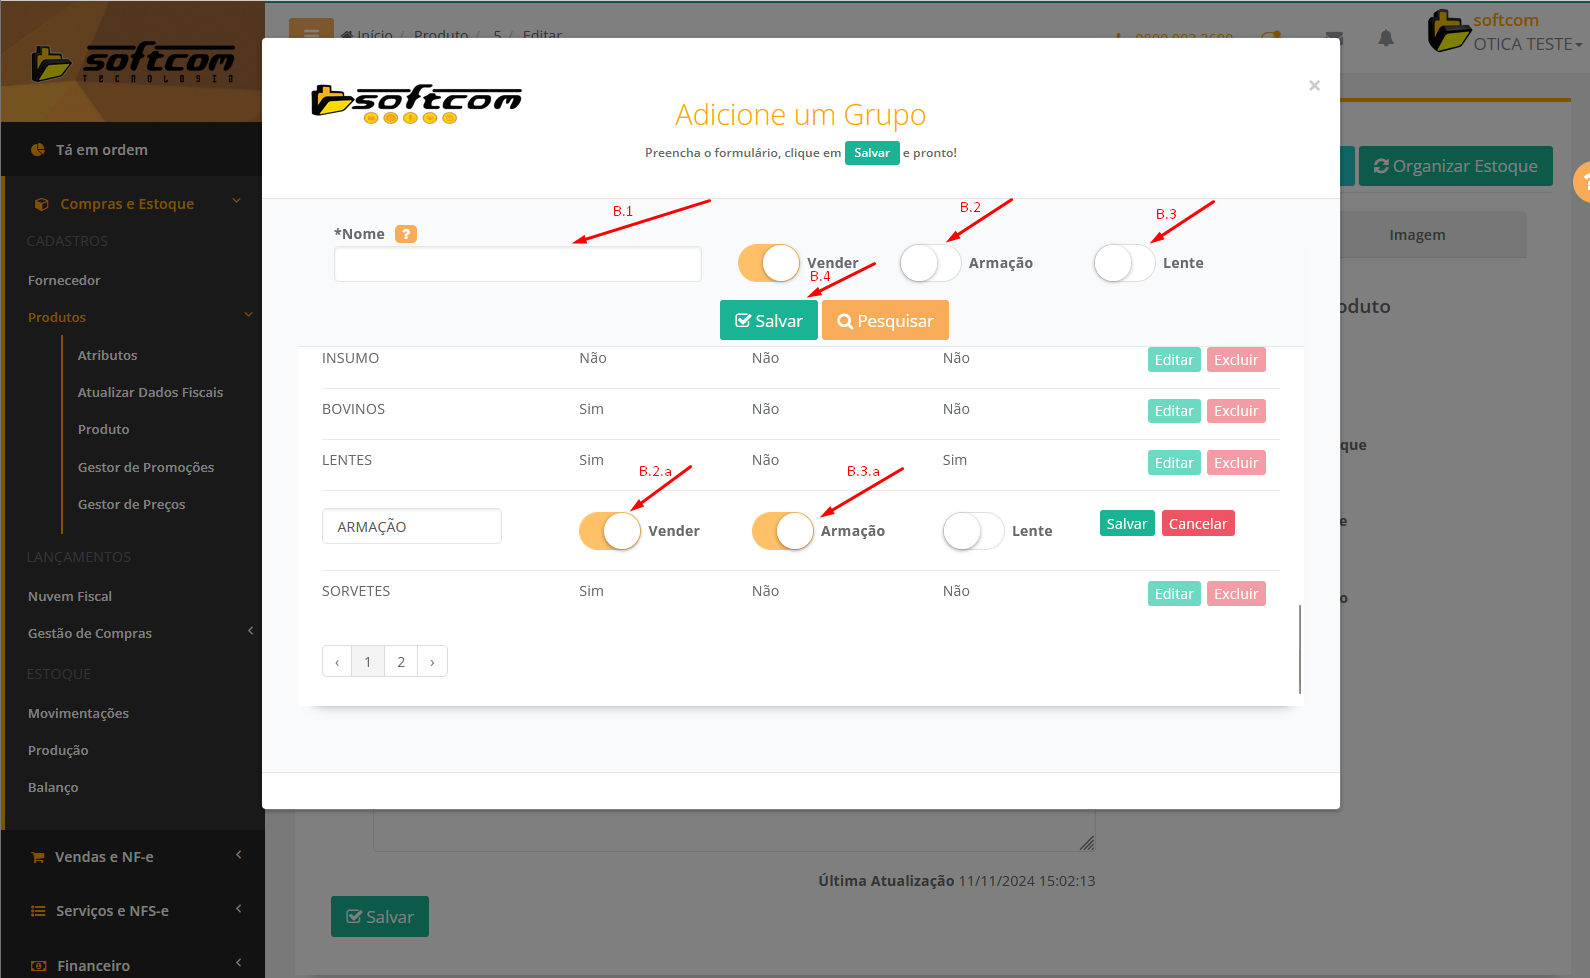Open the OTICA TESTE user dropdown

coord(1526,44)
